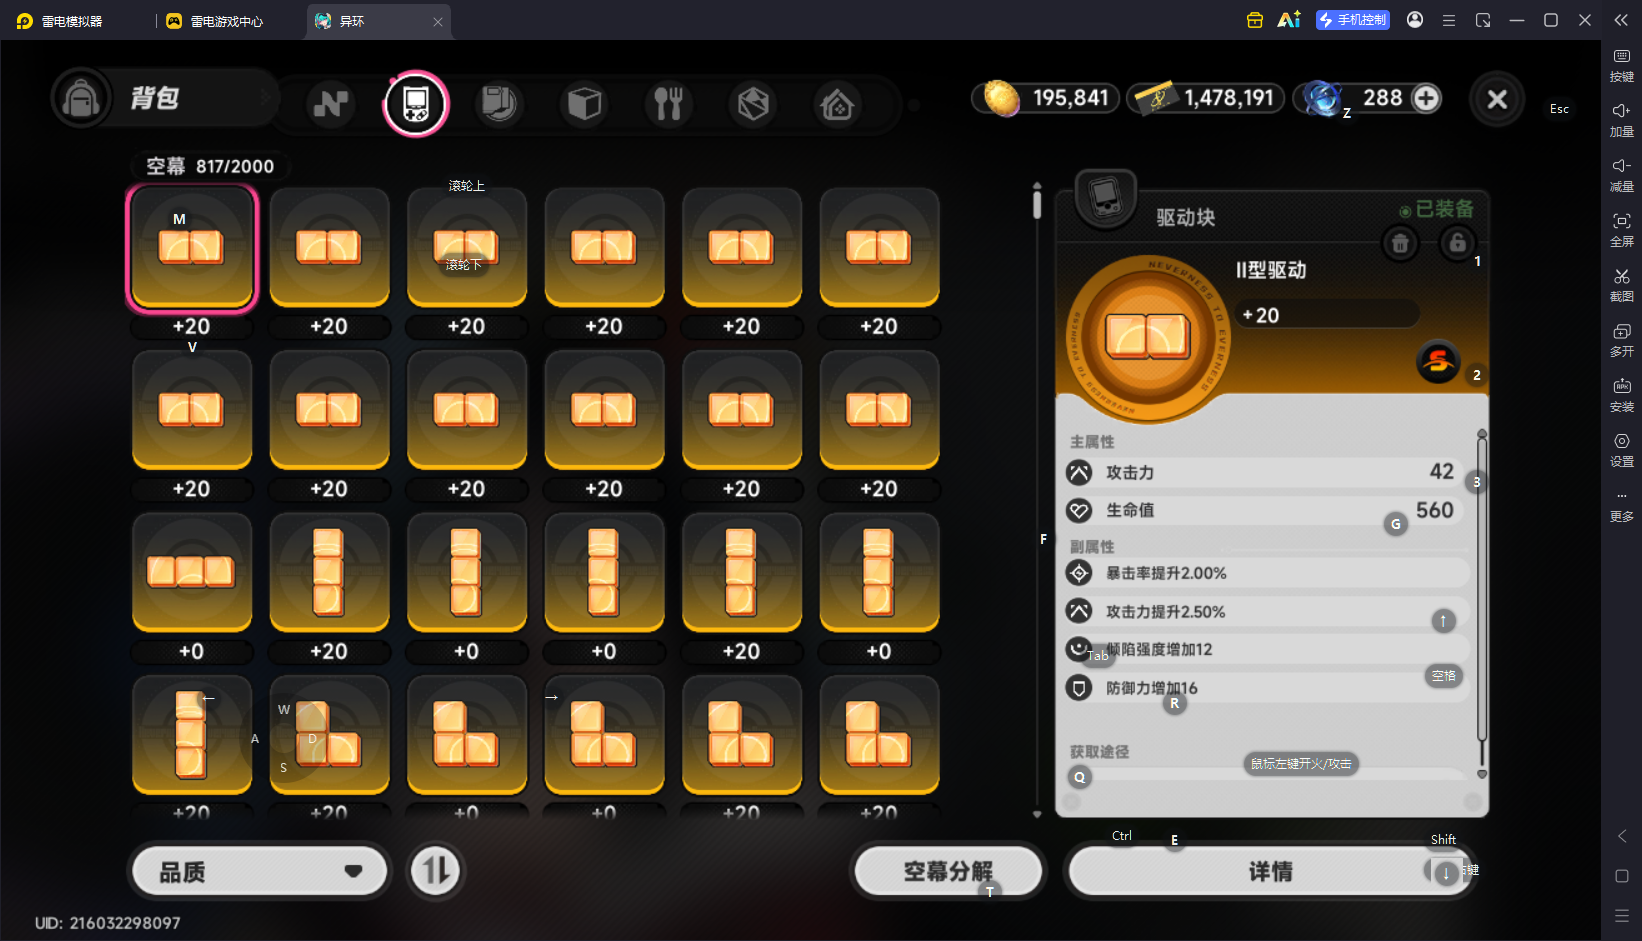This screenshot has height=941, width=1642.
Task: Click the red S character badge icon
Action: [1438, 361]
